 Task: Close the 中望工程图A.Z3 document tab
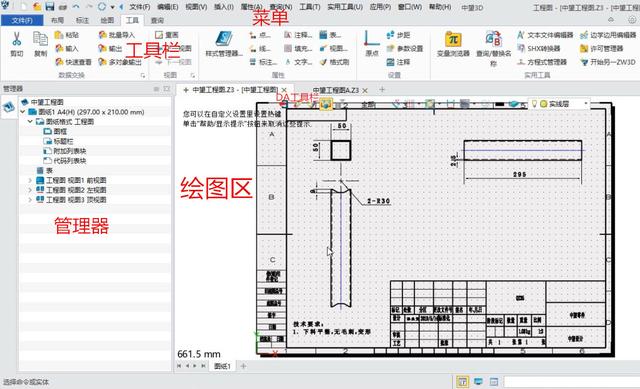[x=365, y=90]
